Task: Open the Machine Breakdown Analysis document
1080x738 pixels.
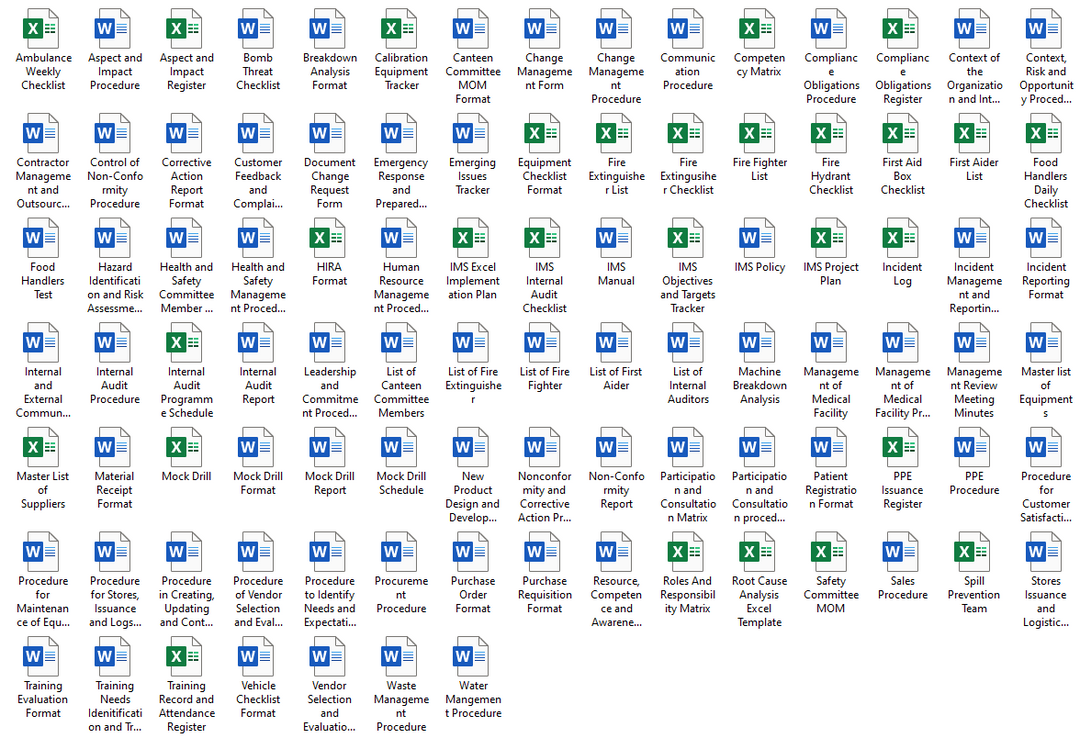Action: (x=759, y=343)
